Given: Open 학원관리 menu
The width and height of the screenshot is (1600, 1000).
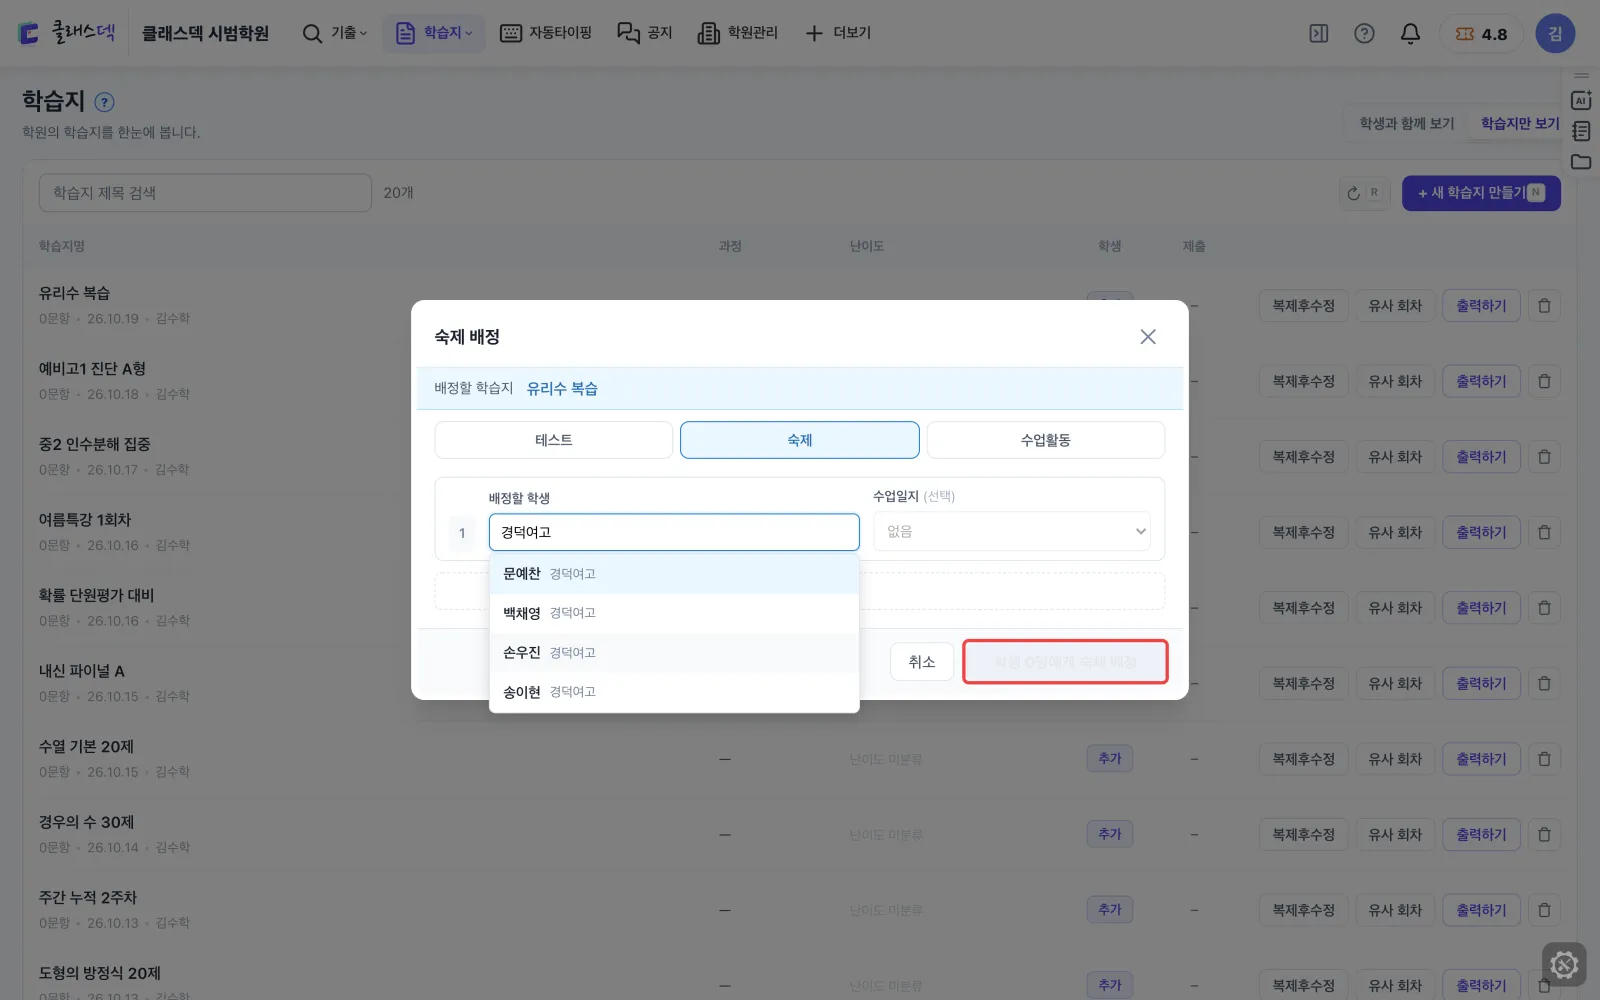Looking at the screenshot, I should click(x=738, y=33).
